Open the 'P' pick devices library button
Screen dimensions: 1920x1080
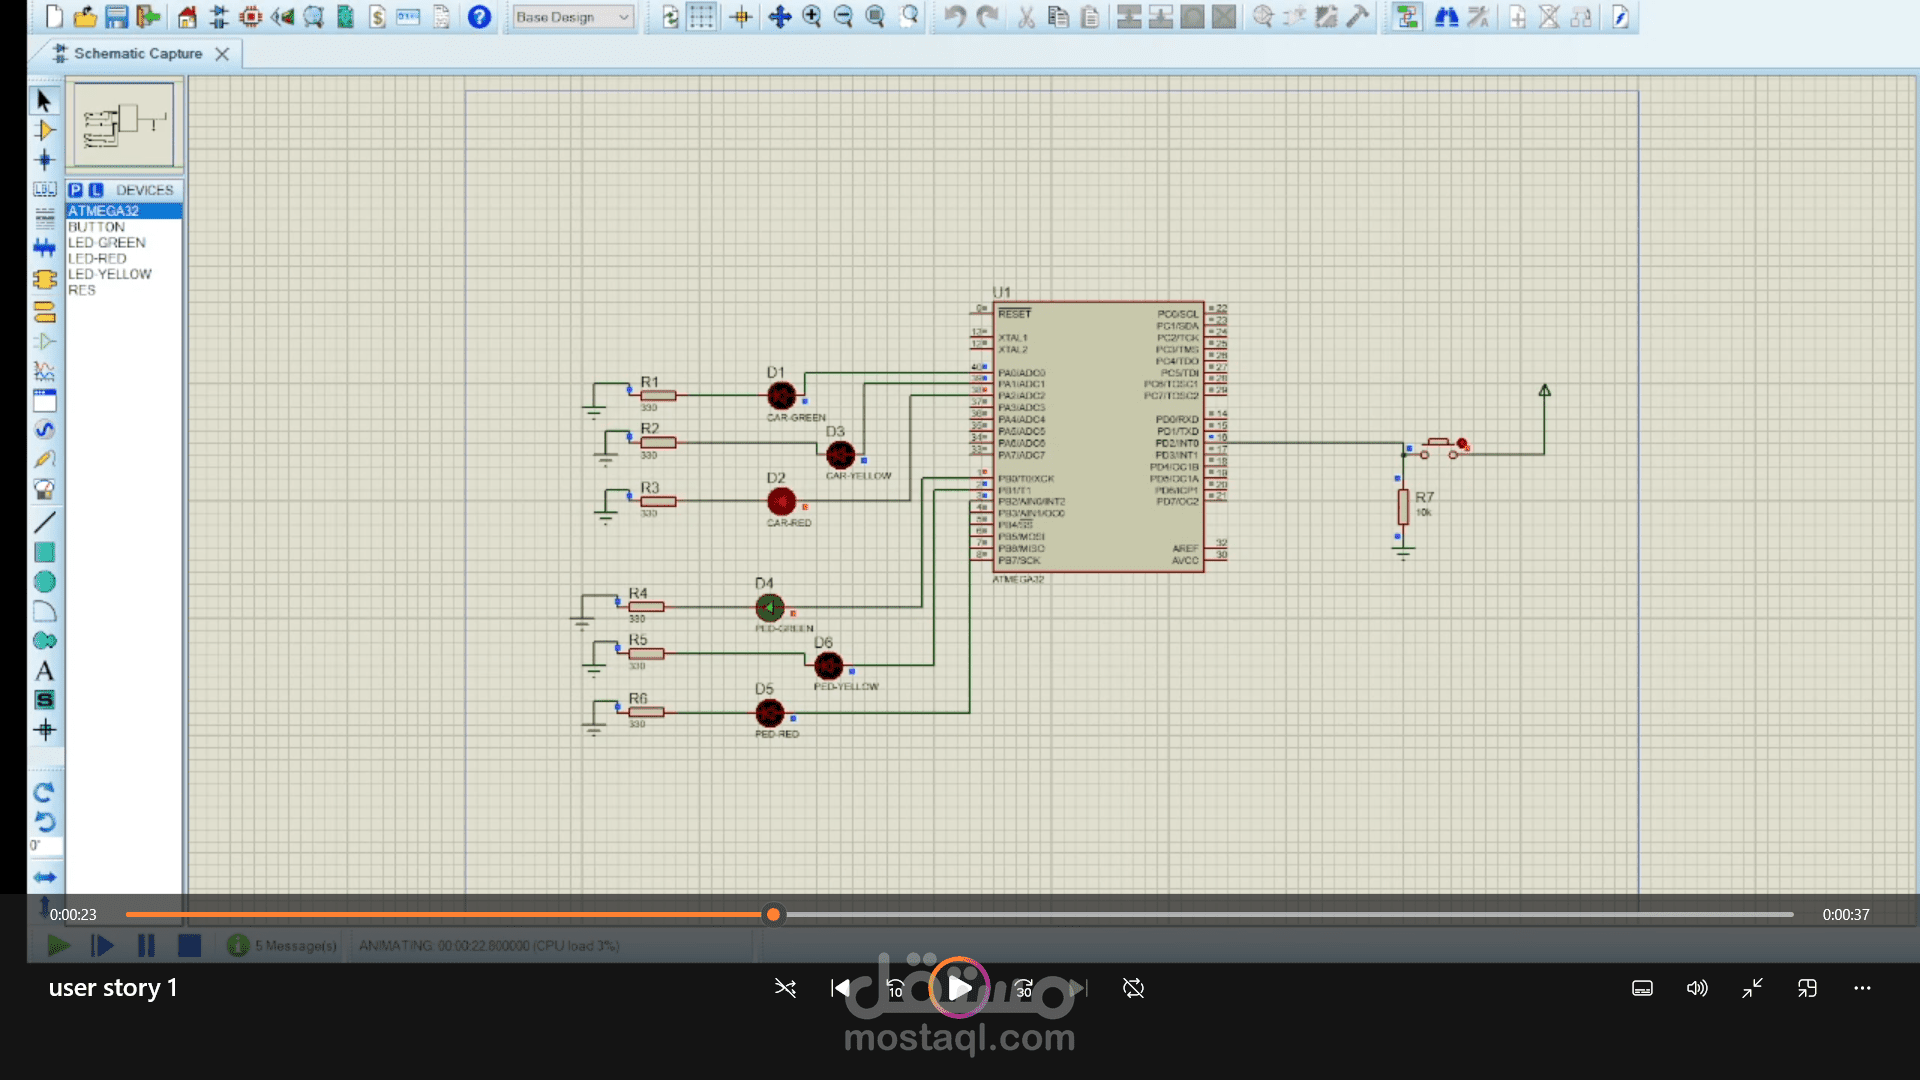(76, 190)
